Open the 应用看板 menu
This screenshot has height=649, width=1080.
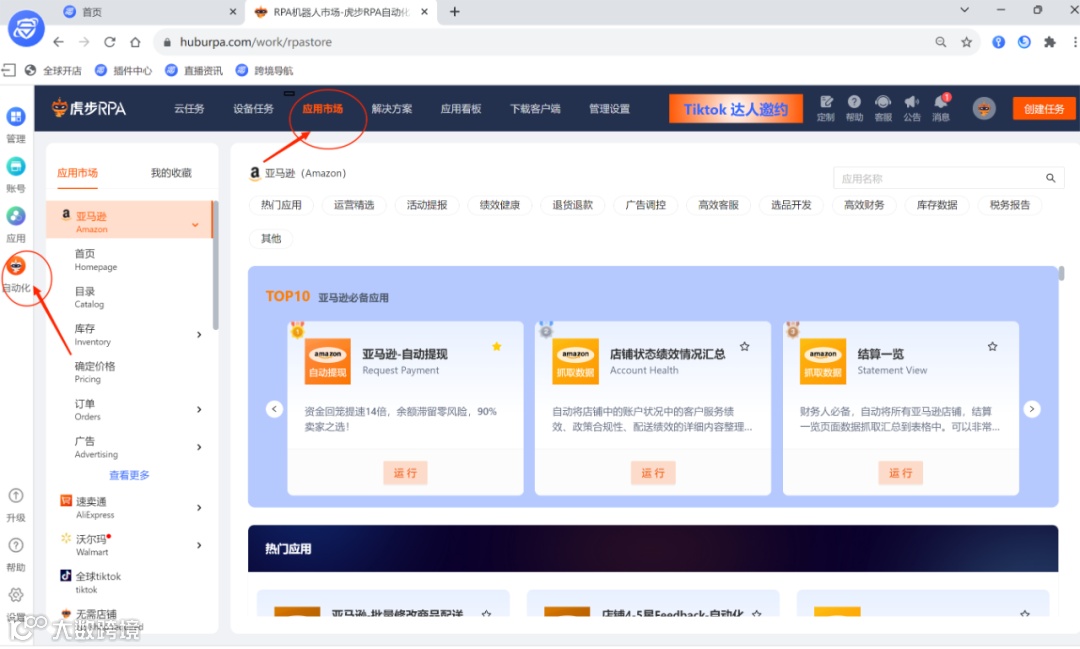[x=461, y=108]
